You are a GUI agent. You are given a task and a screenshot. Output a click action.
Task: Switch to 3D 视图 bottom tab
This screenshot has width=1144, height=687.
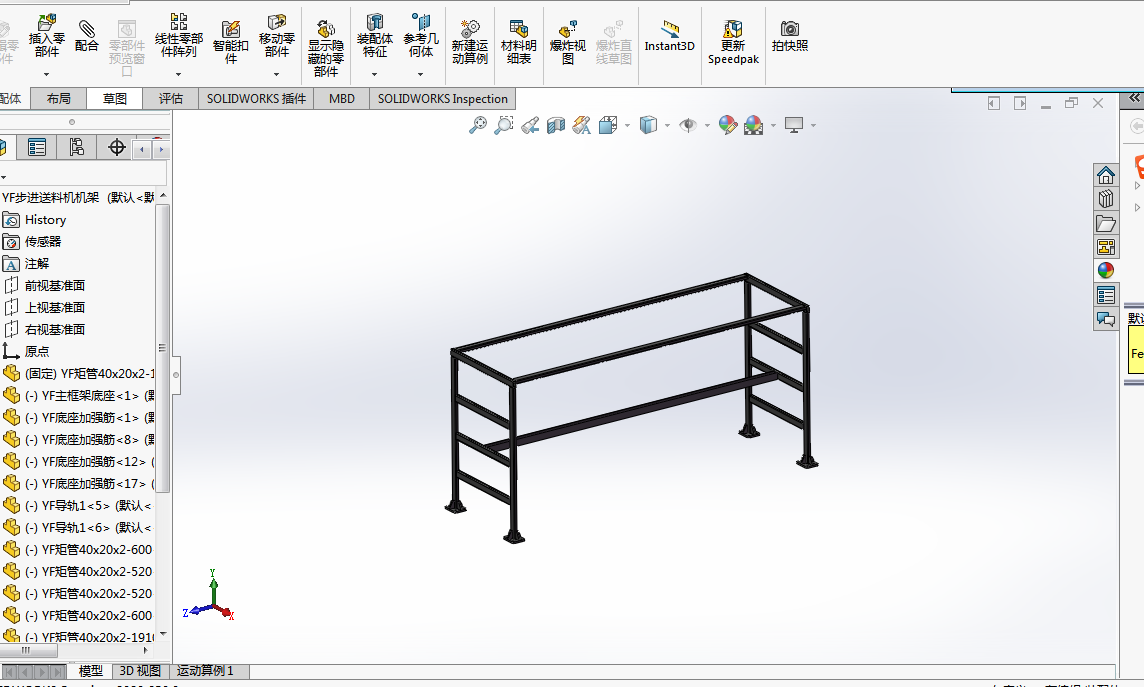tap(140, 671)
